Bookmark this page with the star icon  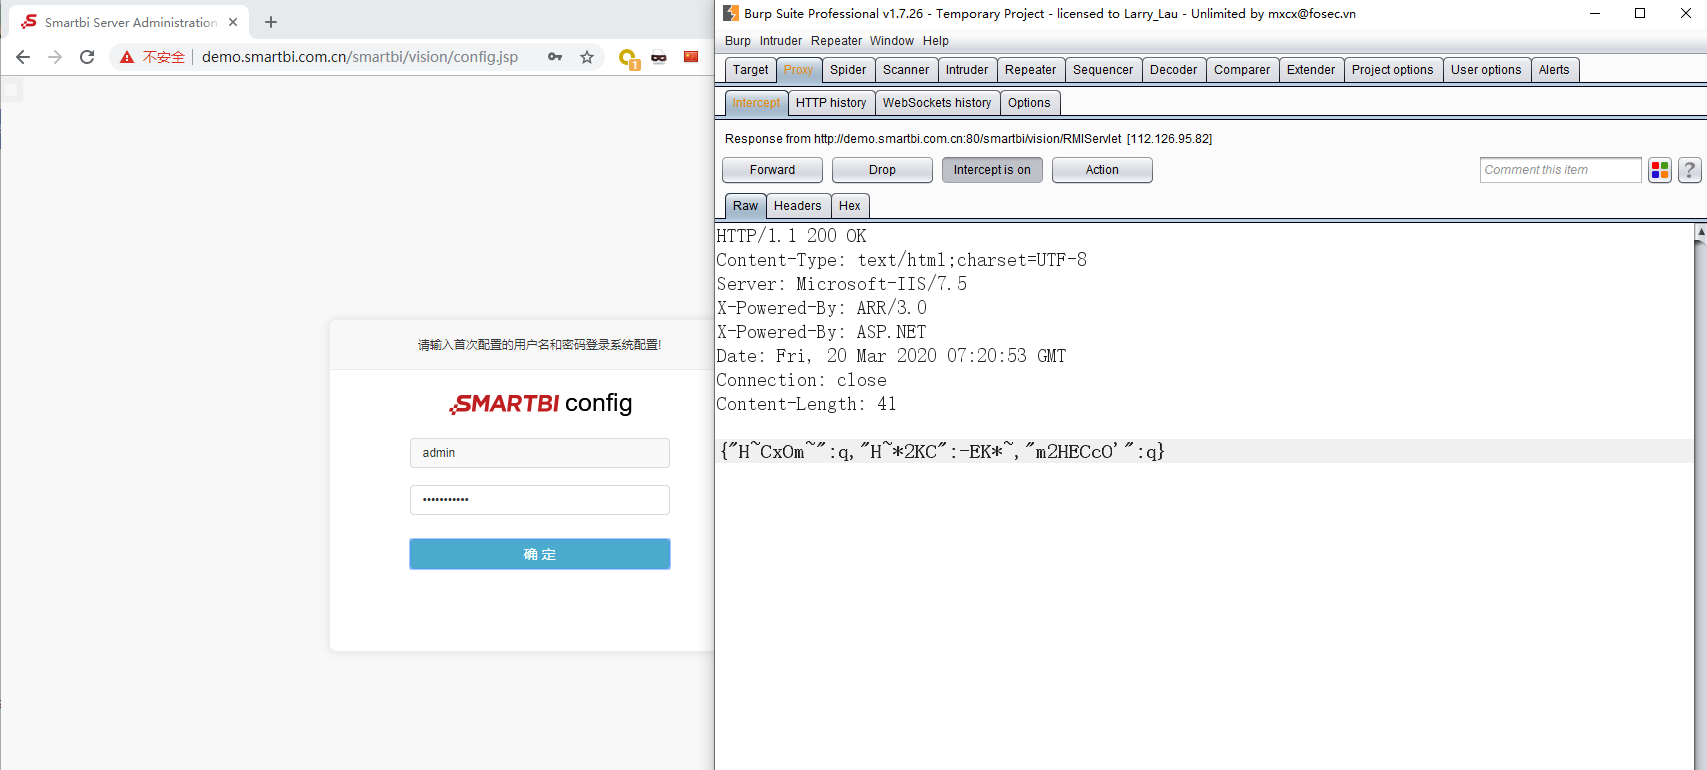click(x=587, y=57)
